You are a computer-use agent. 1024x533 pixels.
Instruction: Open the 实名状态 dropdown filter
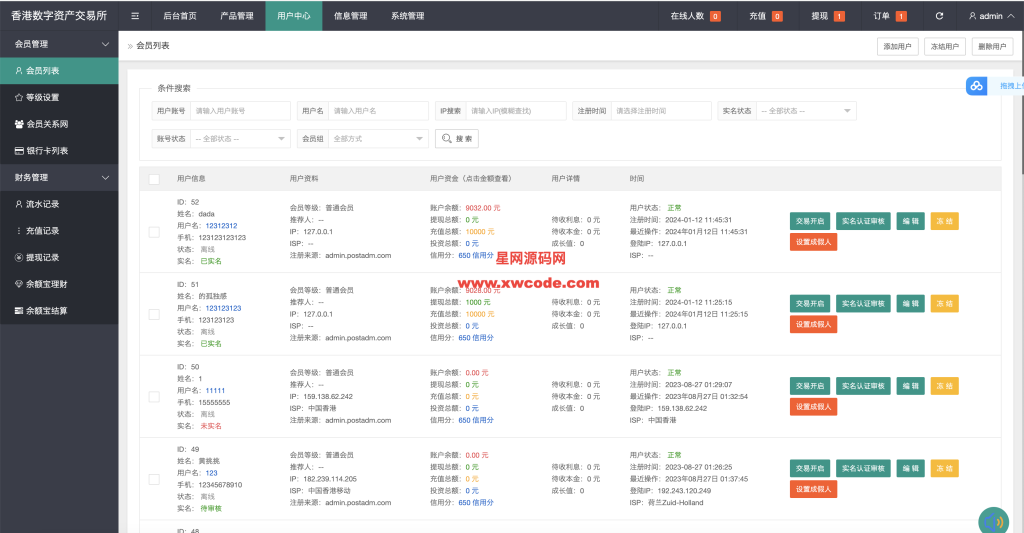click(806, 111)
